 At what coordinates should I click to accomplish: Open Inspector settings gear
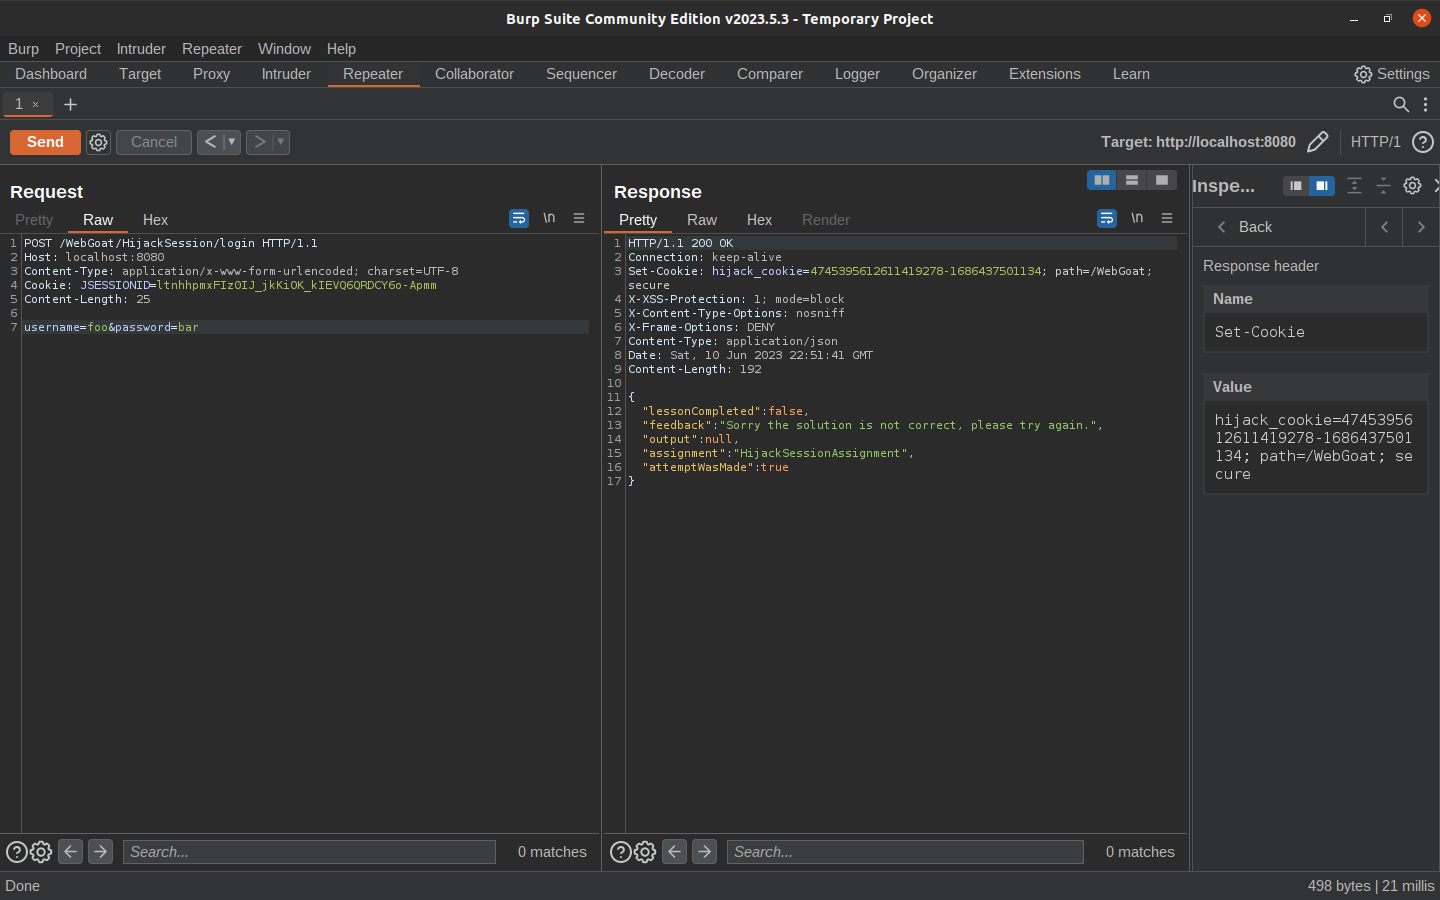click(1412, 186)
